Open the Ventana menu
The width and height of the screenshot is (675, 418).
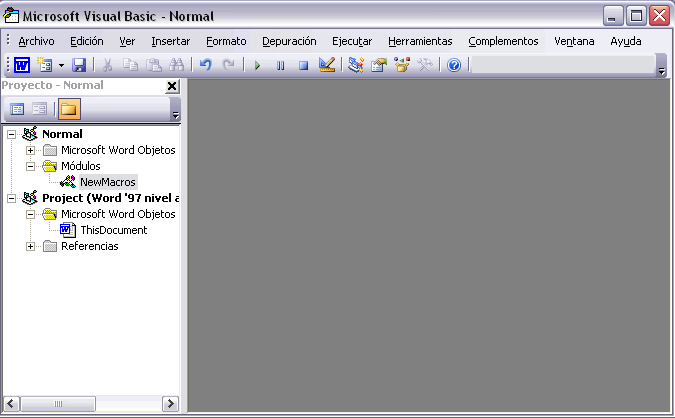tap(574, 41)
